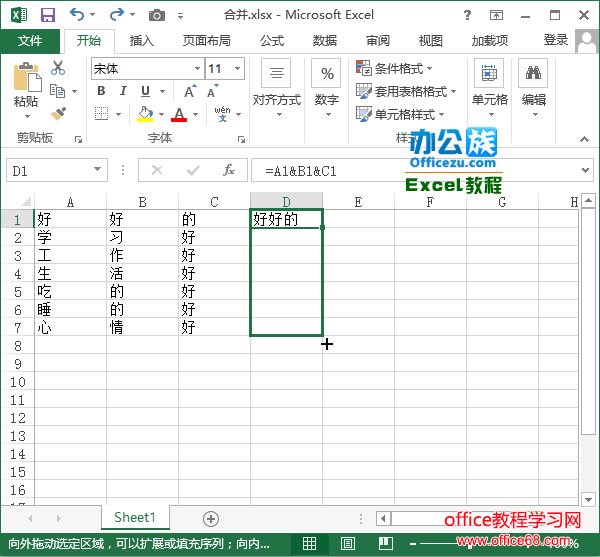Redo the last undone action
The height and width of the screenshot is (557, 600).
[116, 15]
